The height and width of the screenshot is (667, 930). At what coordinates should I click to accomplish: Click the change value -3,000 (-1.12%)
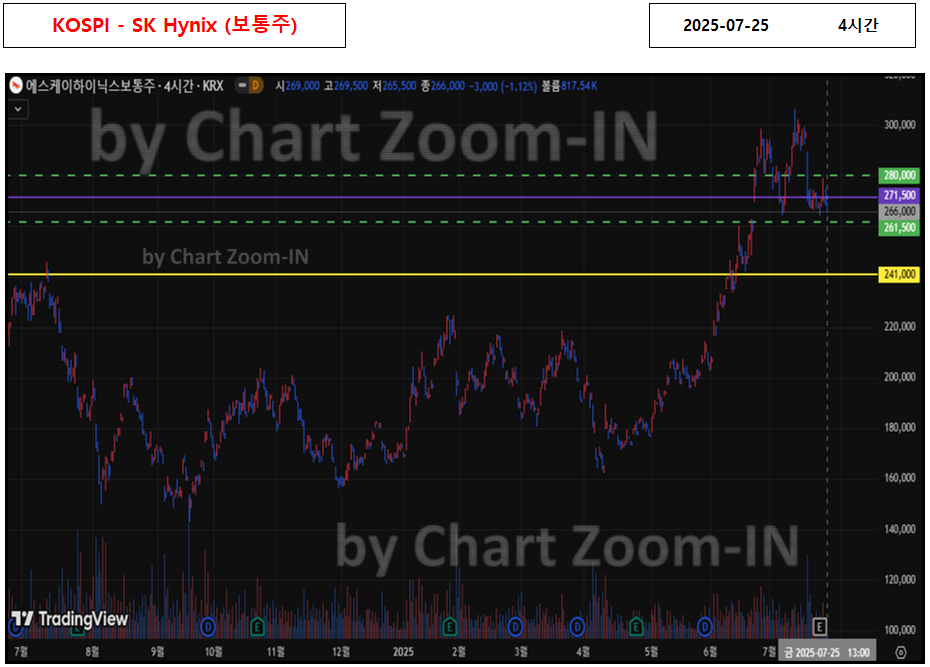click(x=503, y=87)
